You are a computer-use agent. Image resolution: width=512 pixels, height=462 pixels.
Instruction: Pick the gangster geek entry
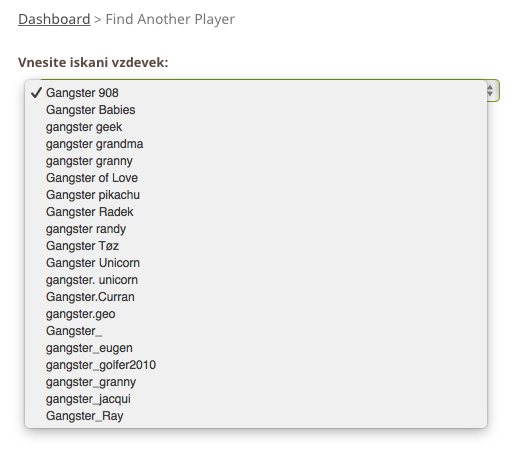(256, 127)
